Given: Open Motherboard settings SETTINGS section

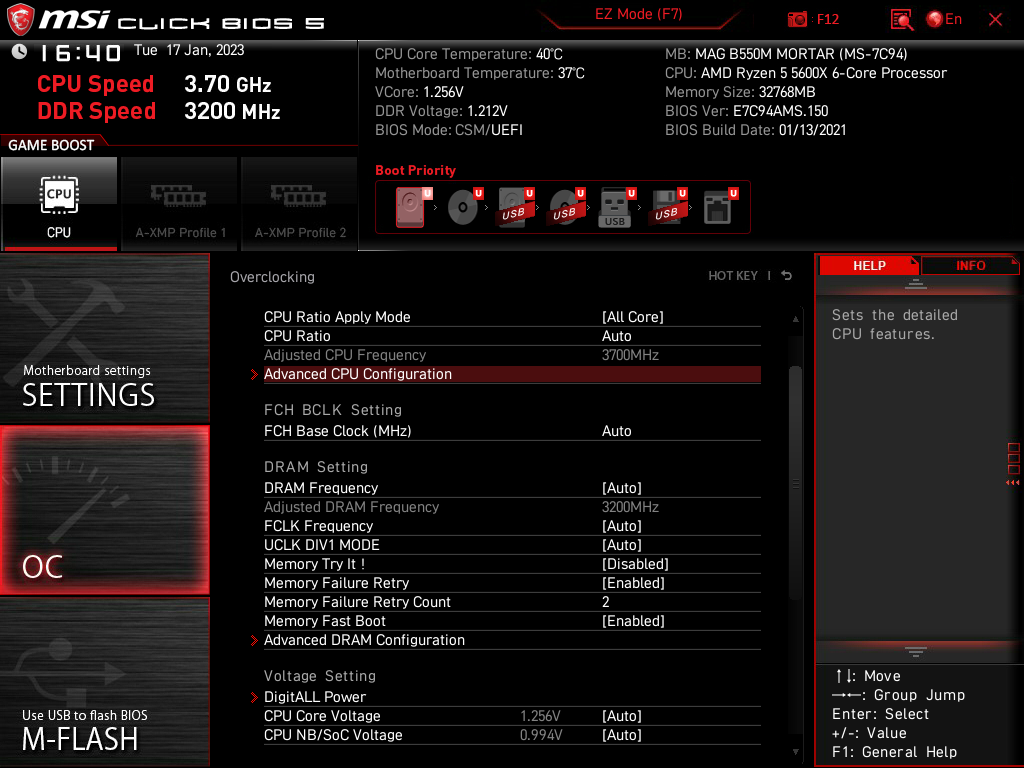Looking at the screenshot, I should (104, 338).
